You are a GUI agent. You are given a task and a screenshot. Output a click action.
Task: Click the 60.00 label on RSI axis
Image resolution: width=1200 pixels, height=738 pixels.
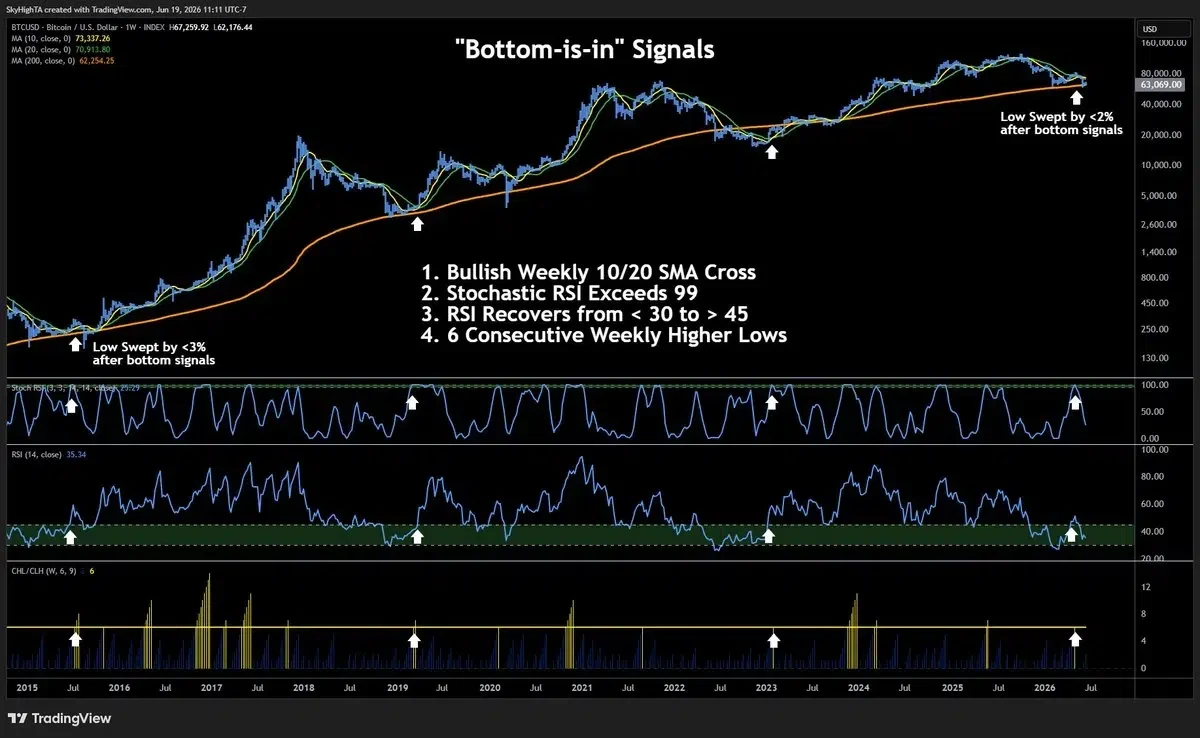tap(1151, 504)
